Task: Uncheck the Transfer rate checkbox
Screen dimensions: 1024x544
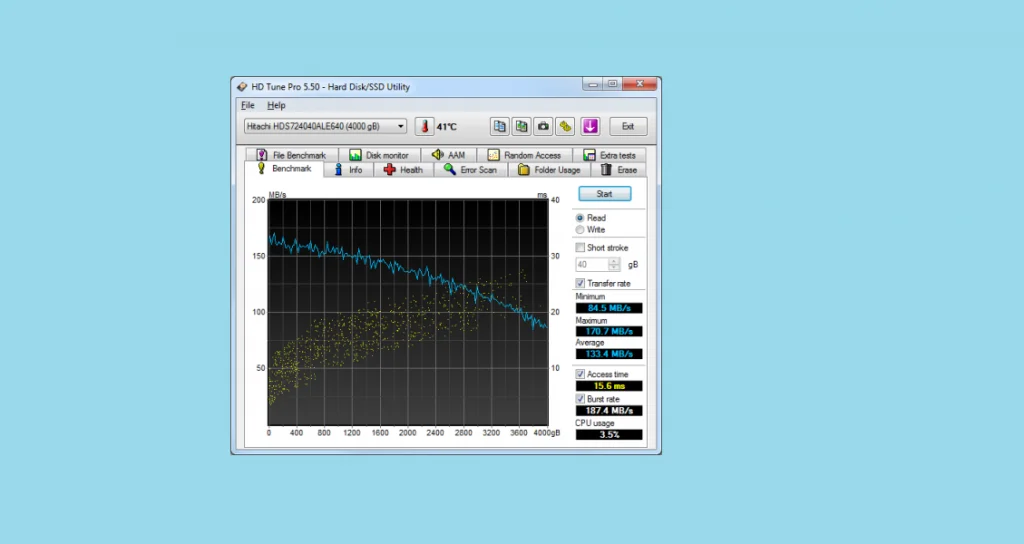Action: [580, 283]
